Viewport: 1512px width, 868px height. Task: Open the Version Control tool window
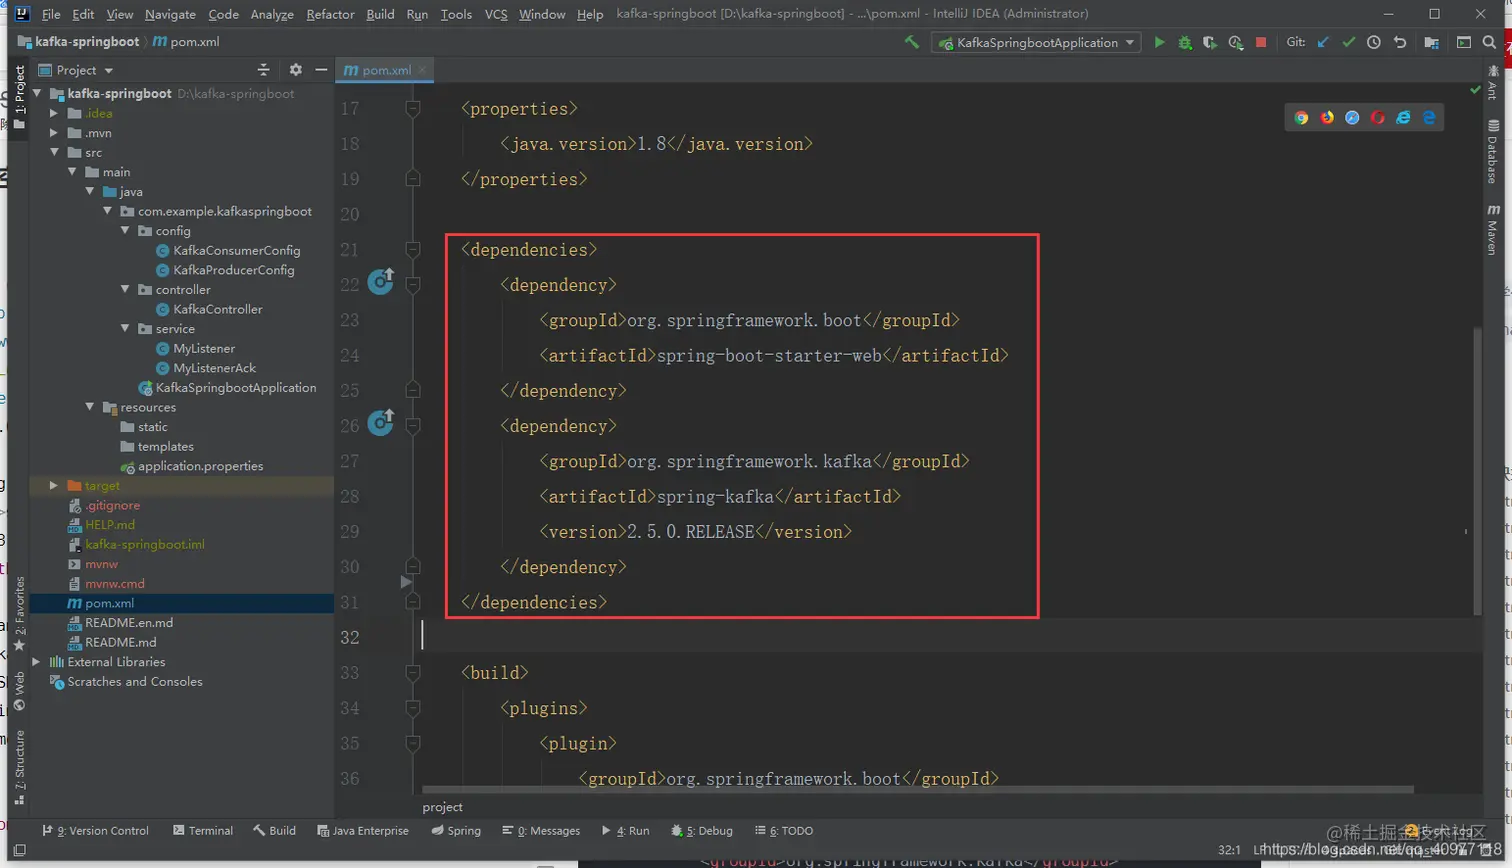click(x=95, y=831)
